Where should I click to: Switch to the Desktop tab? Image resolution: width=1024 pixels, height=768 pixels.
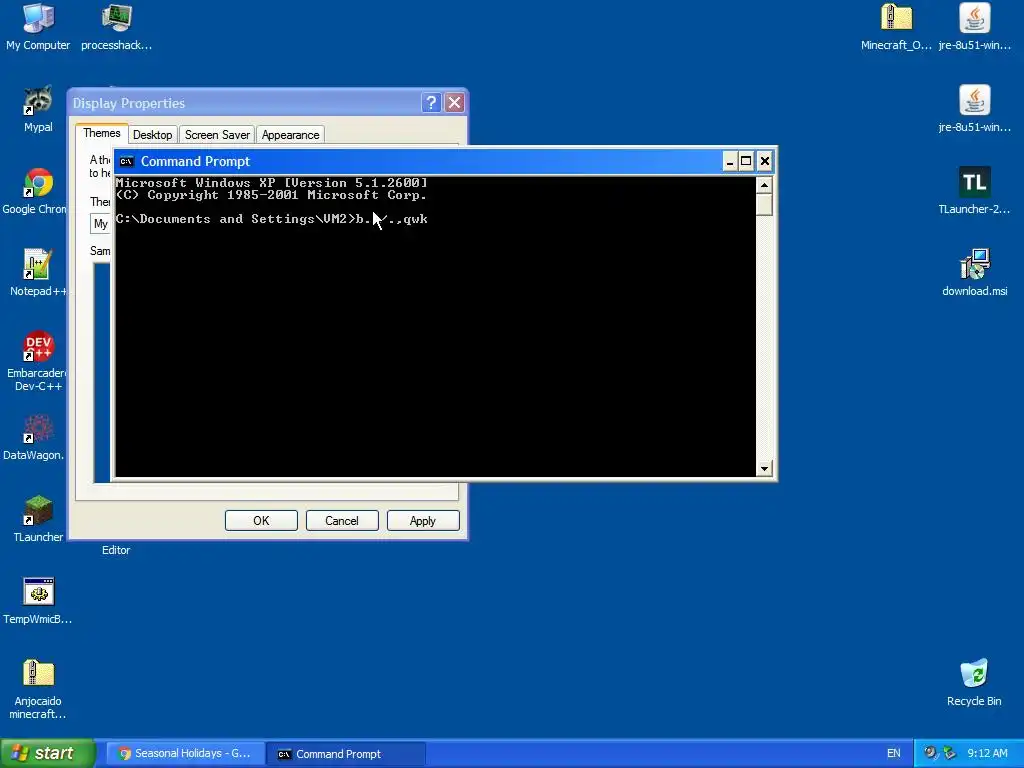(x=152, y=135)
